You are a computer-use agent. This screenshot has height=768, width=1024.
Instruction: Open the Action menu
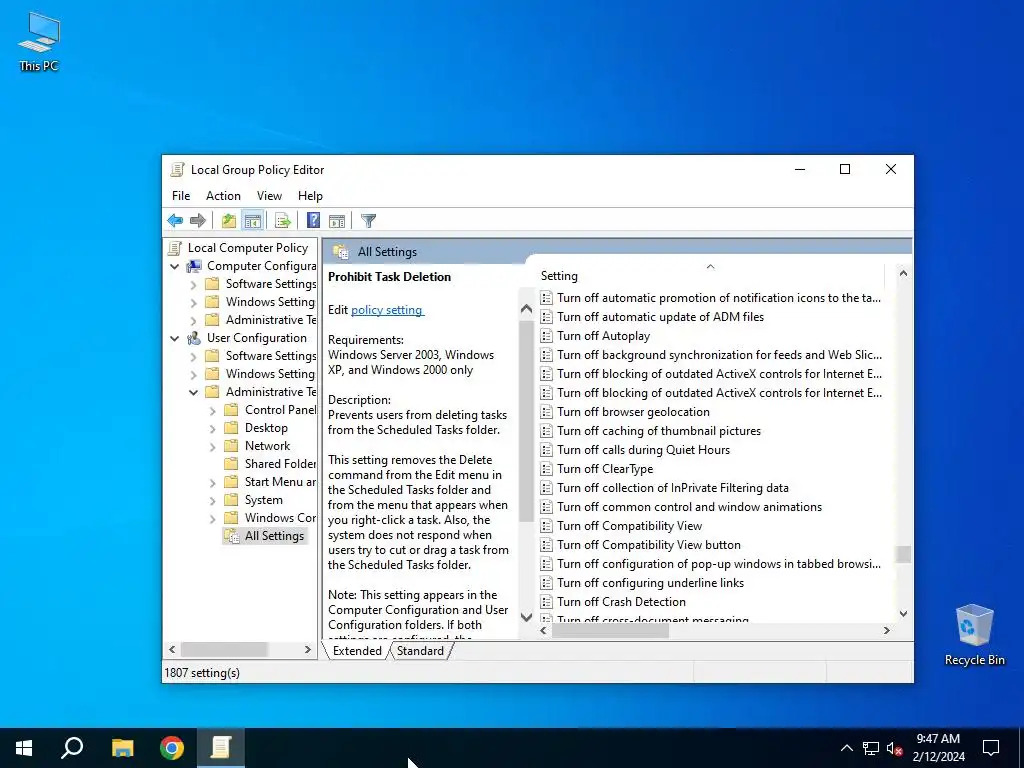(x=223, y=196)
